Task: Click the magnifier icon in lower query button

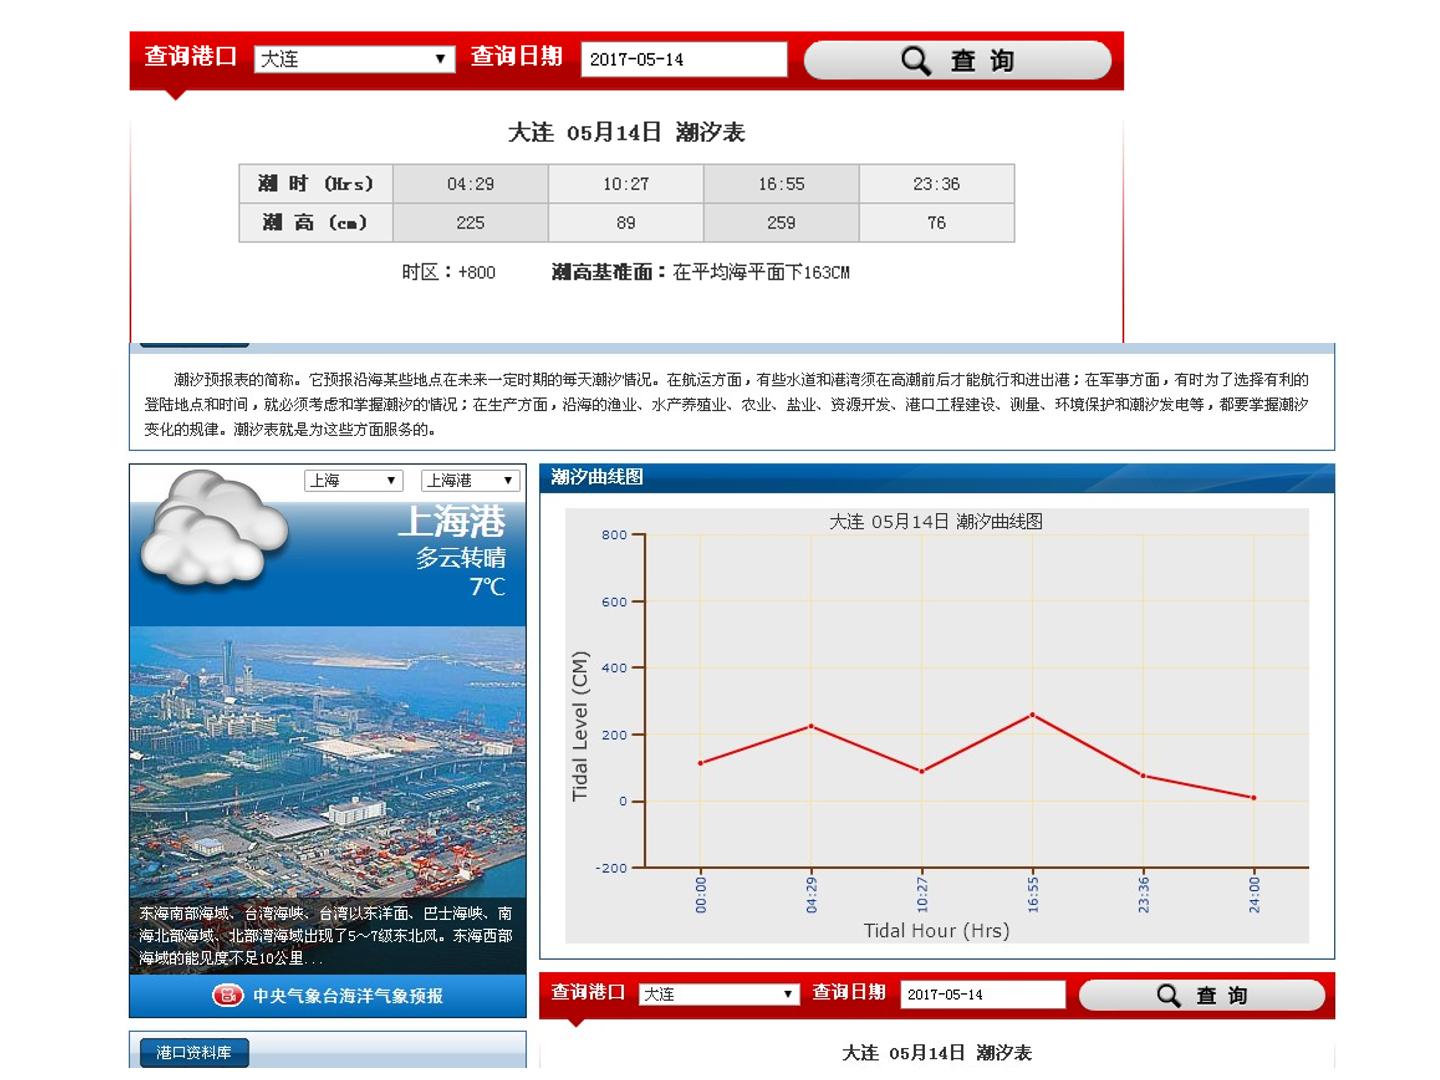Action: coord(1168,995)
